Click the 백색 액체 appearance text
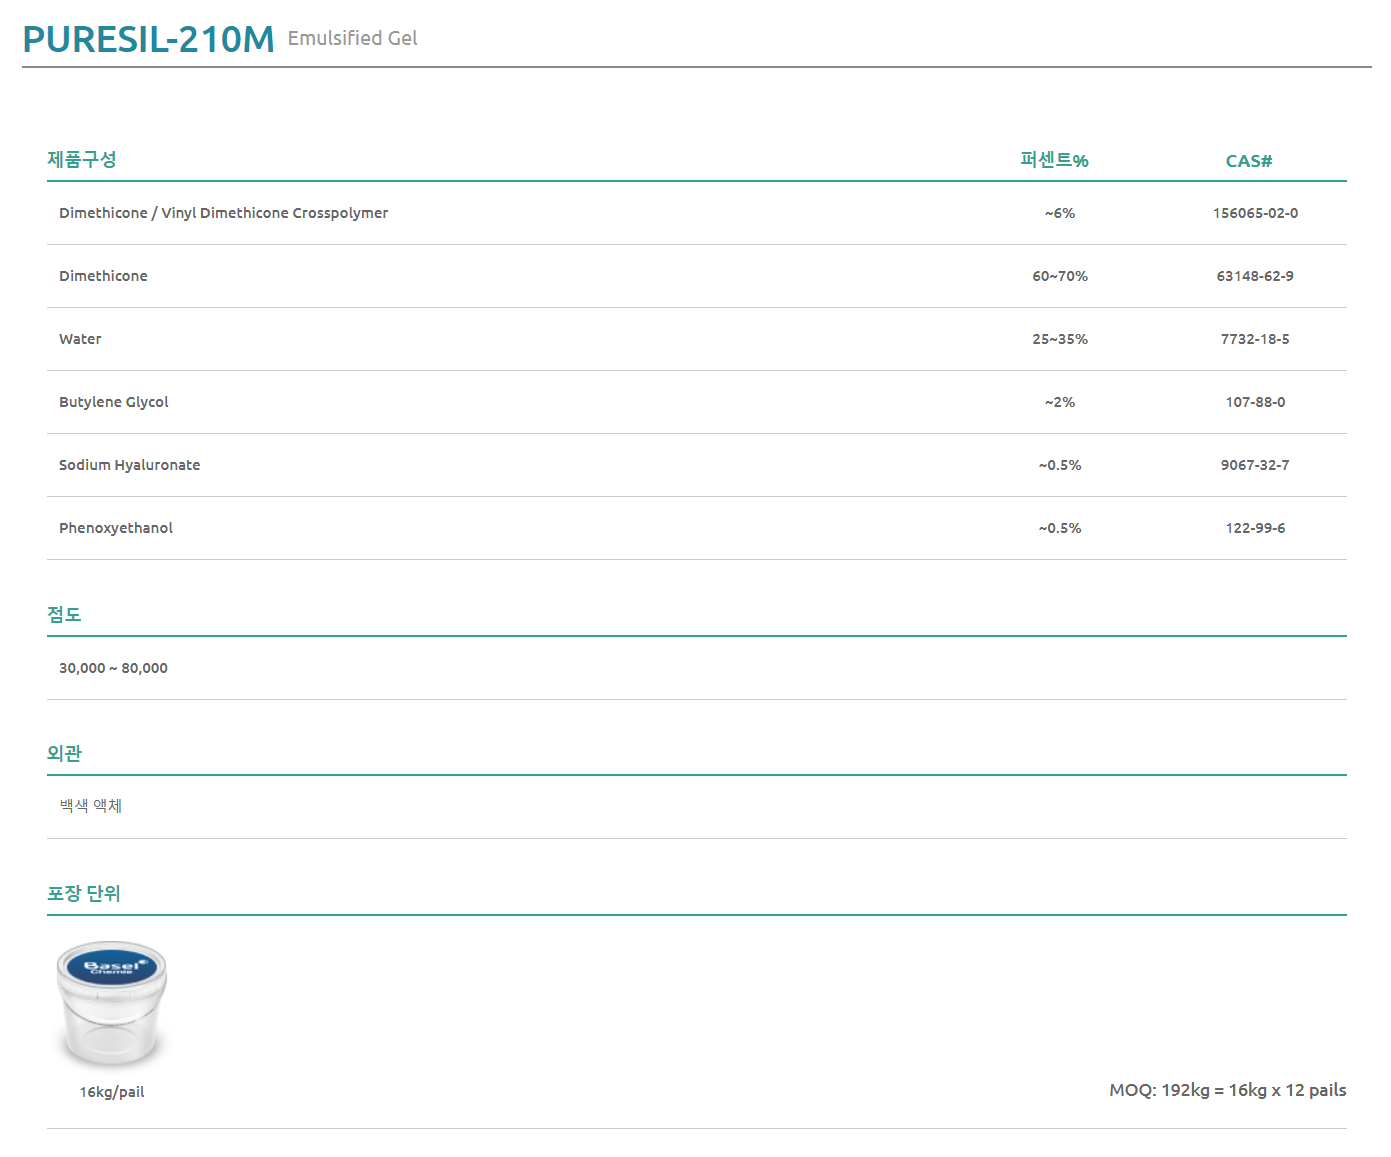The height and width of the screenshot is (1157, 1391). click(90, 805)
